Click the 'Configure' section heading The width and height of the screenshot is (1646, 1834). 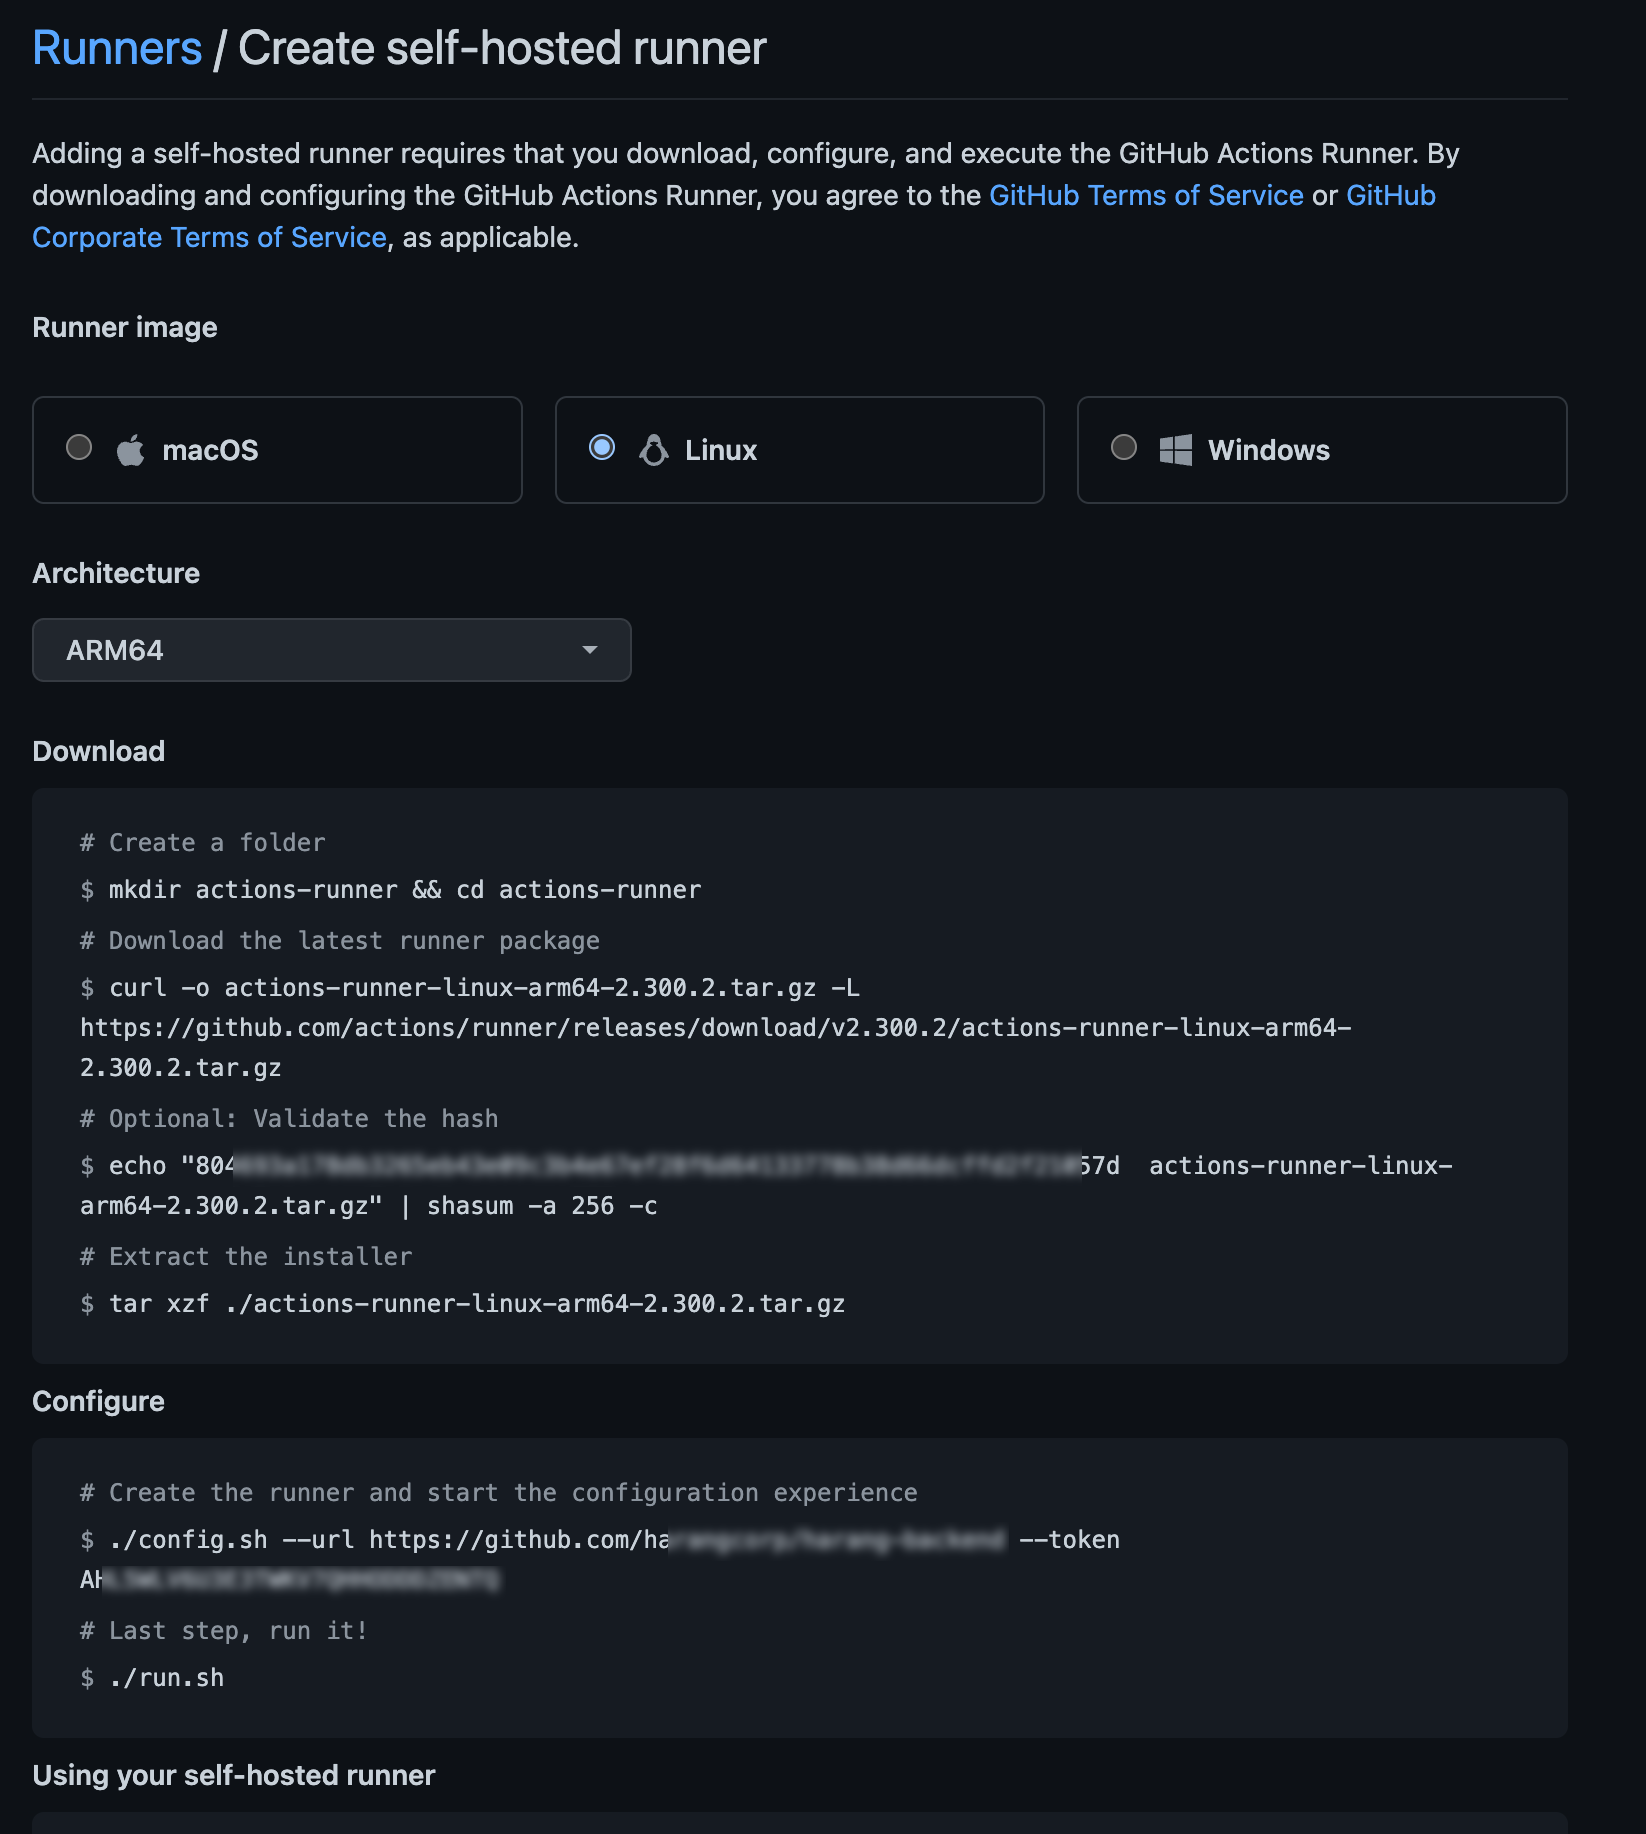[98, 1401]
